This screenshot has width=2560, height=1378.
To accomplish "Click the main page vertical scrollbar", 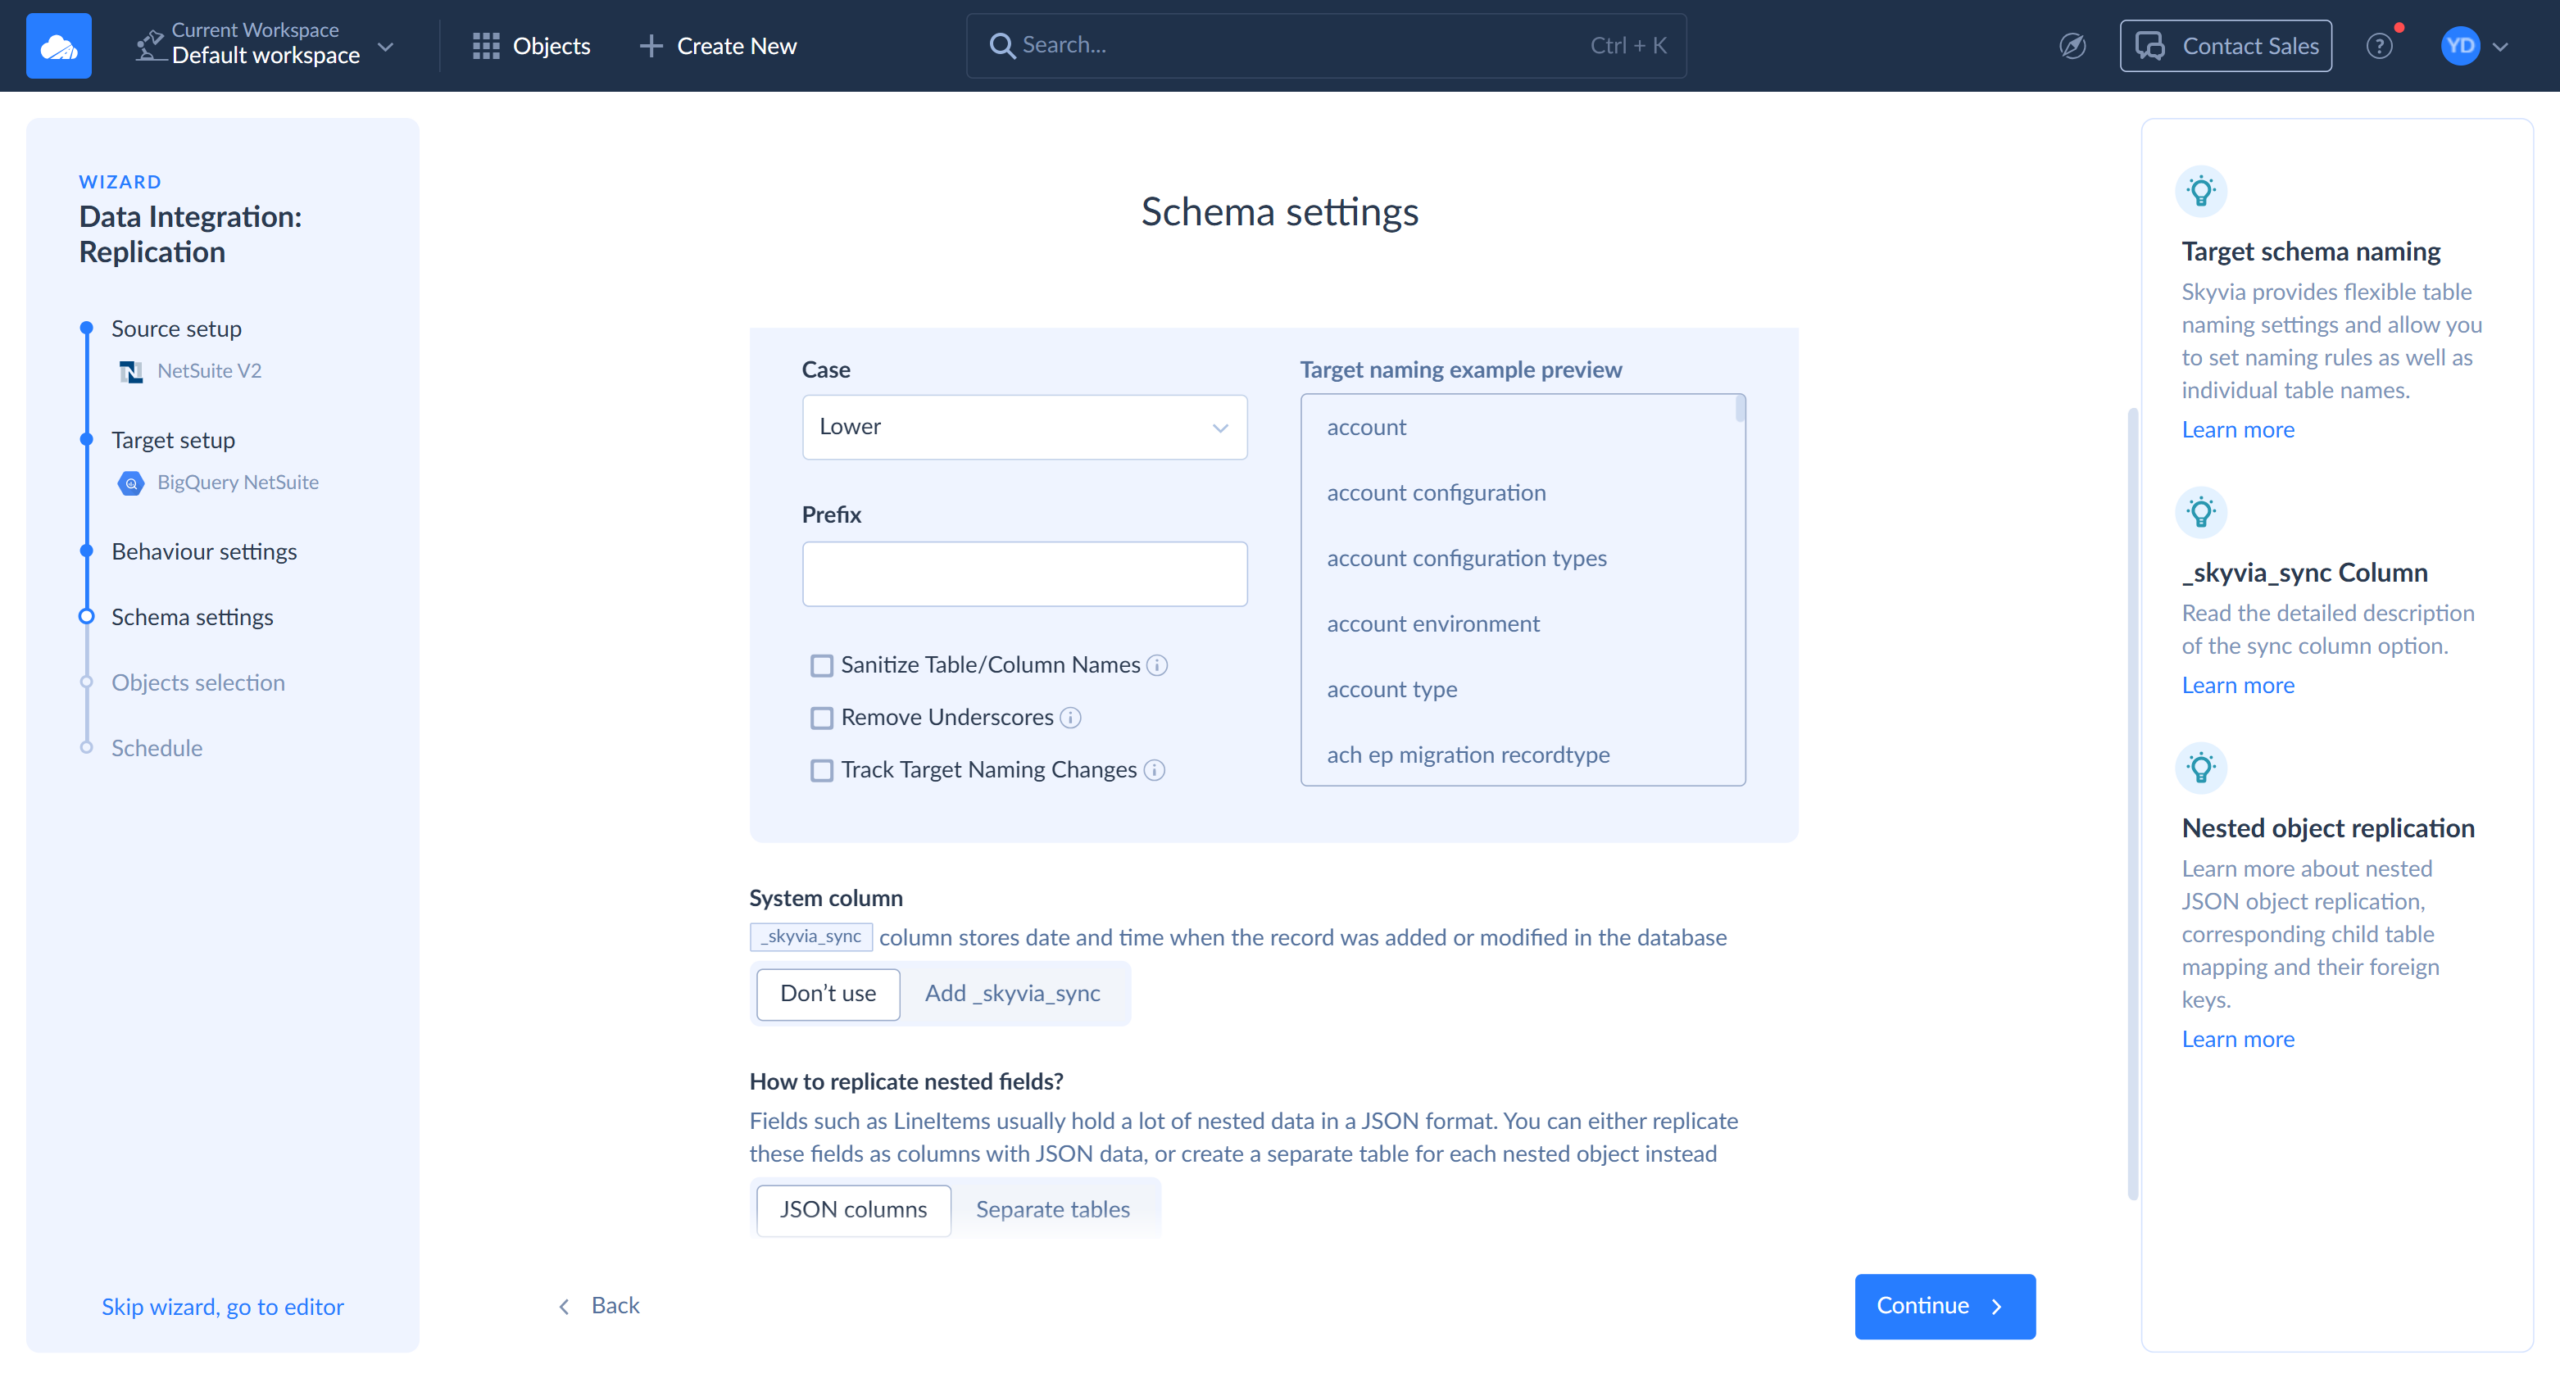I will [x=2132, y=803].
